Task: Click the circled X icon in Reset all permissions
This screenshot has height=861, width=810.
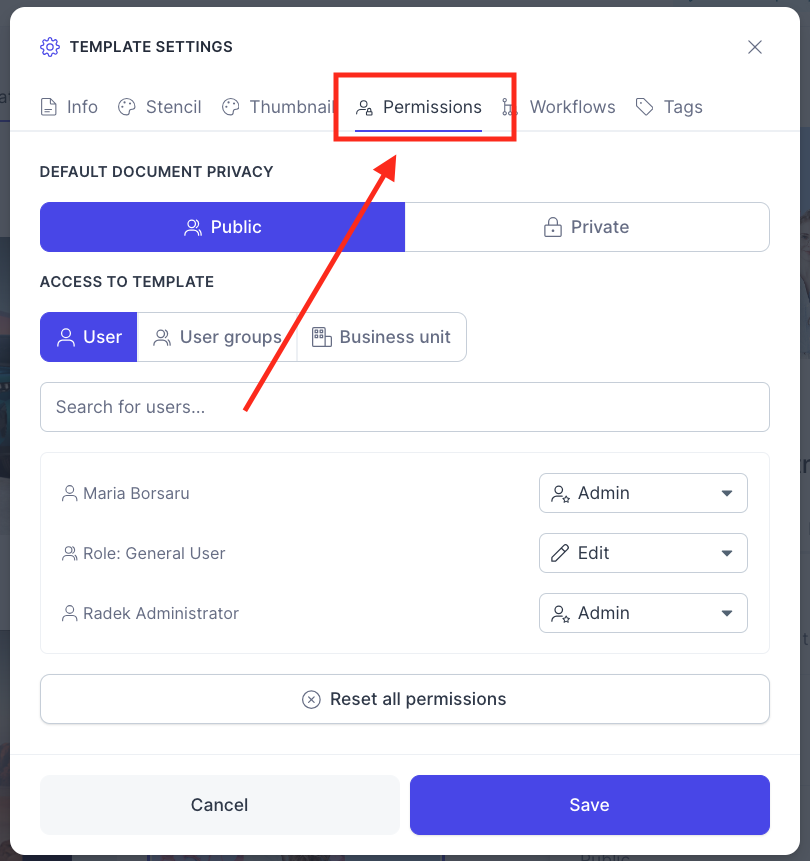Action: (x=311, y=700)
